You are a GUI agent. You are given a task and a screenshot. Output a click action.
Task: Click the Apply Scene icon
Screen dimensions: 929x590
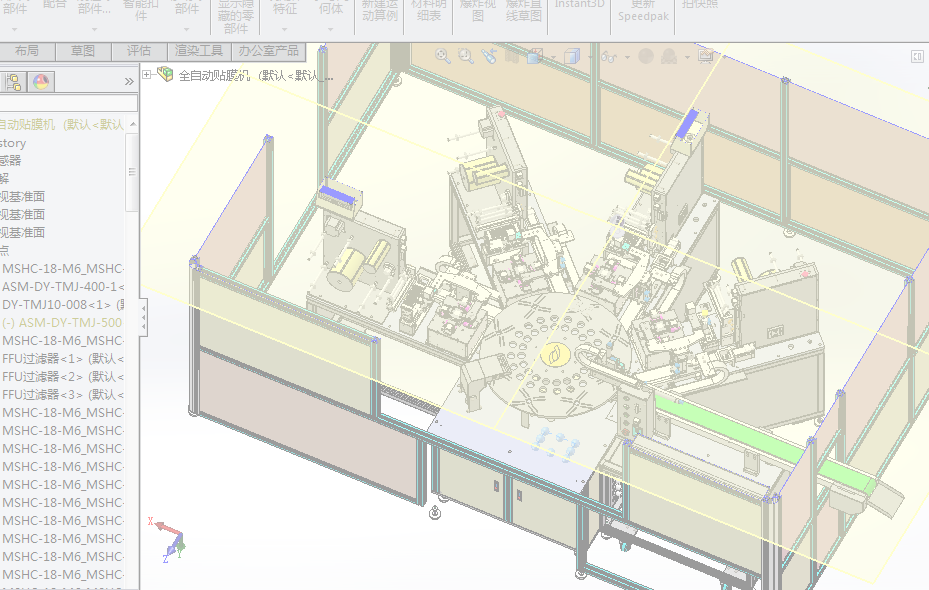(x=669, y=56)
